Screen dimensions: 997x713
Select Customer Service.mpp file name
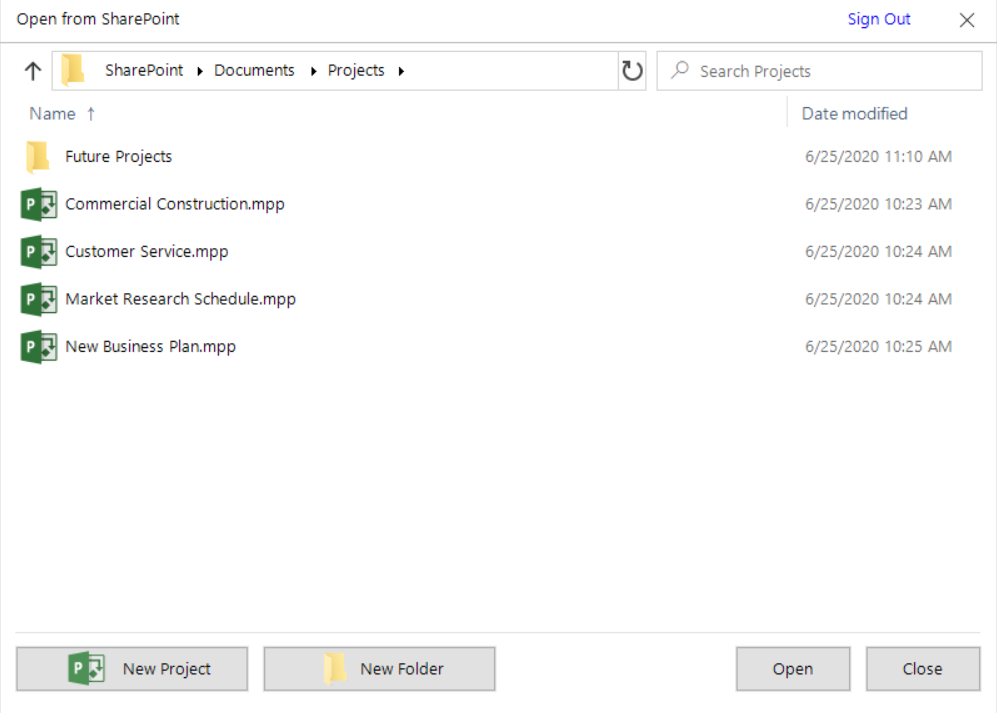(146, 252)
